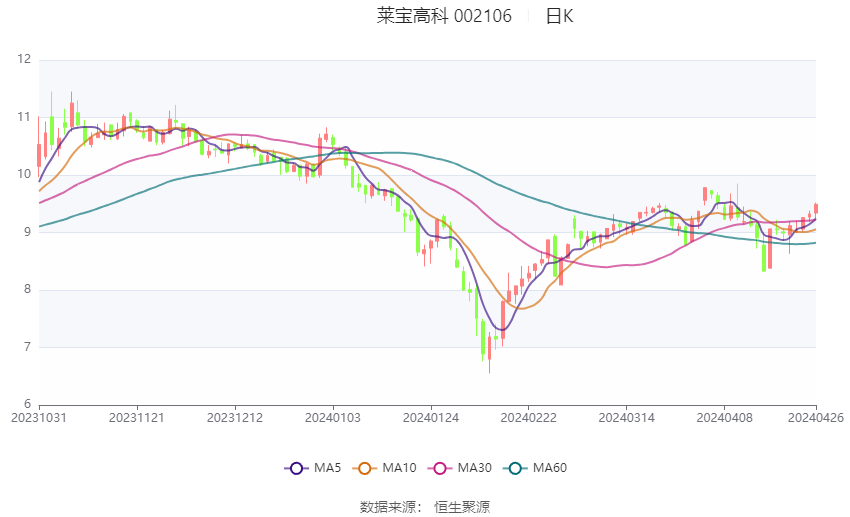Screen dimensions: 850x517
Task: Hide the MA60 line via its label
Action: coord(550,468)
